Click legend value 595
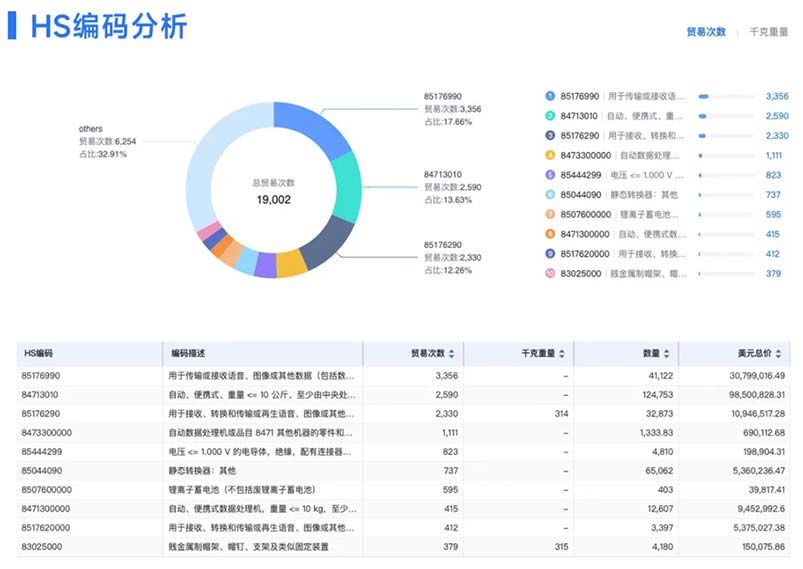Viewport: 803px width, 569px height. pos(773,215)
